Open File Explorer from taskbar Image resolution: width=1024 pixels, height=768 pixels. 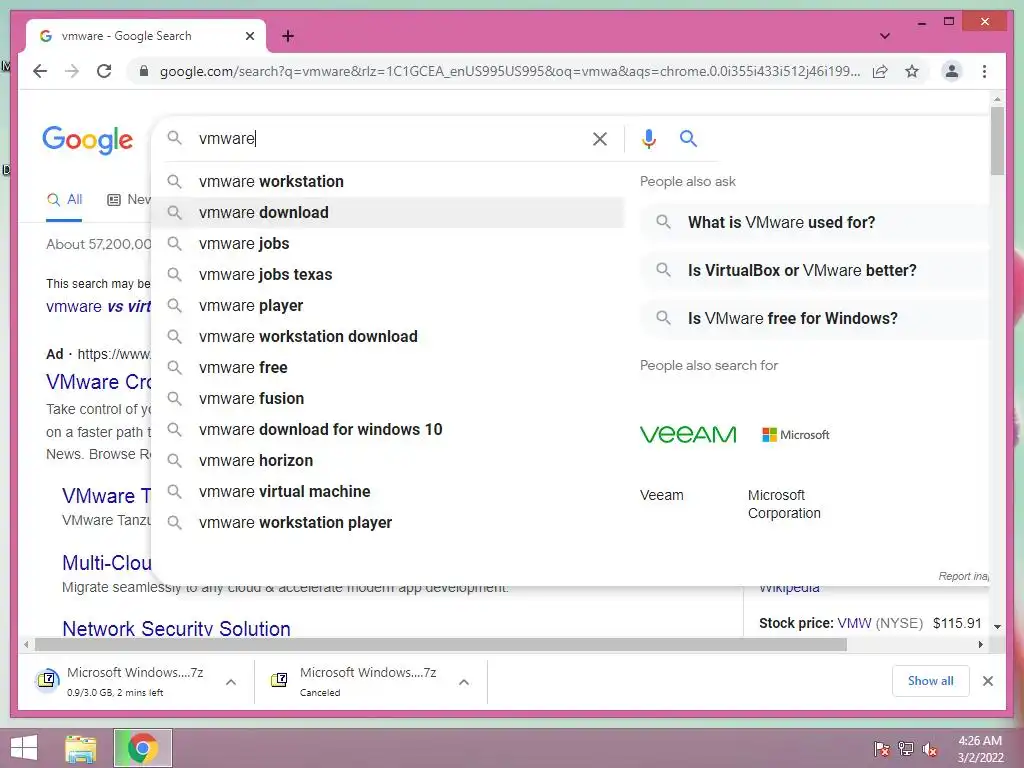(81, 748)
